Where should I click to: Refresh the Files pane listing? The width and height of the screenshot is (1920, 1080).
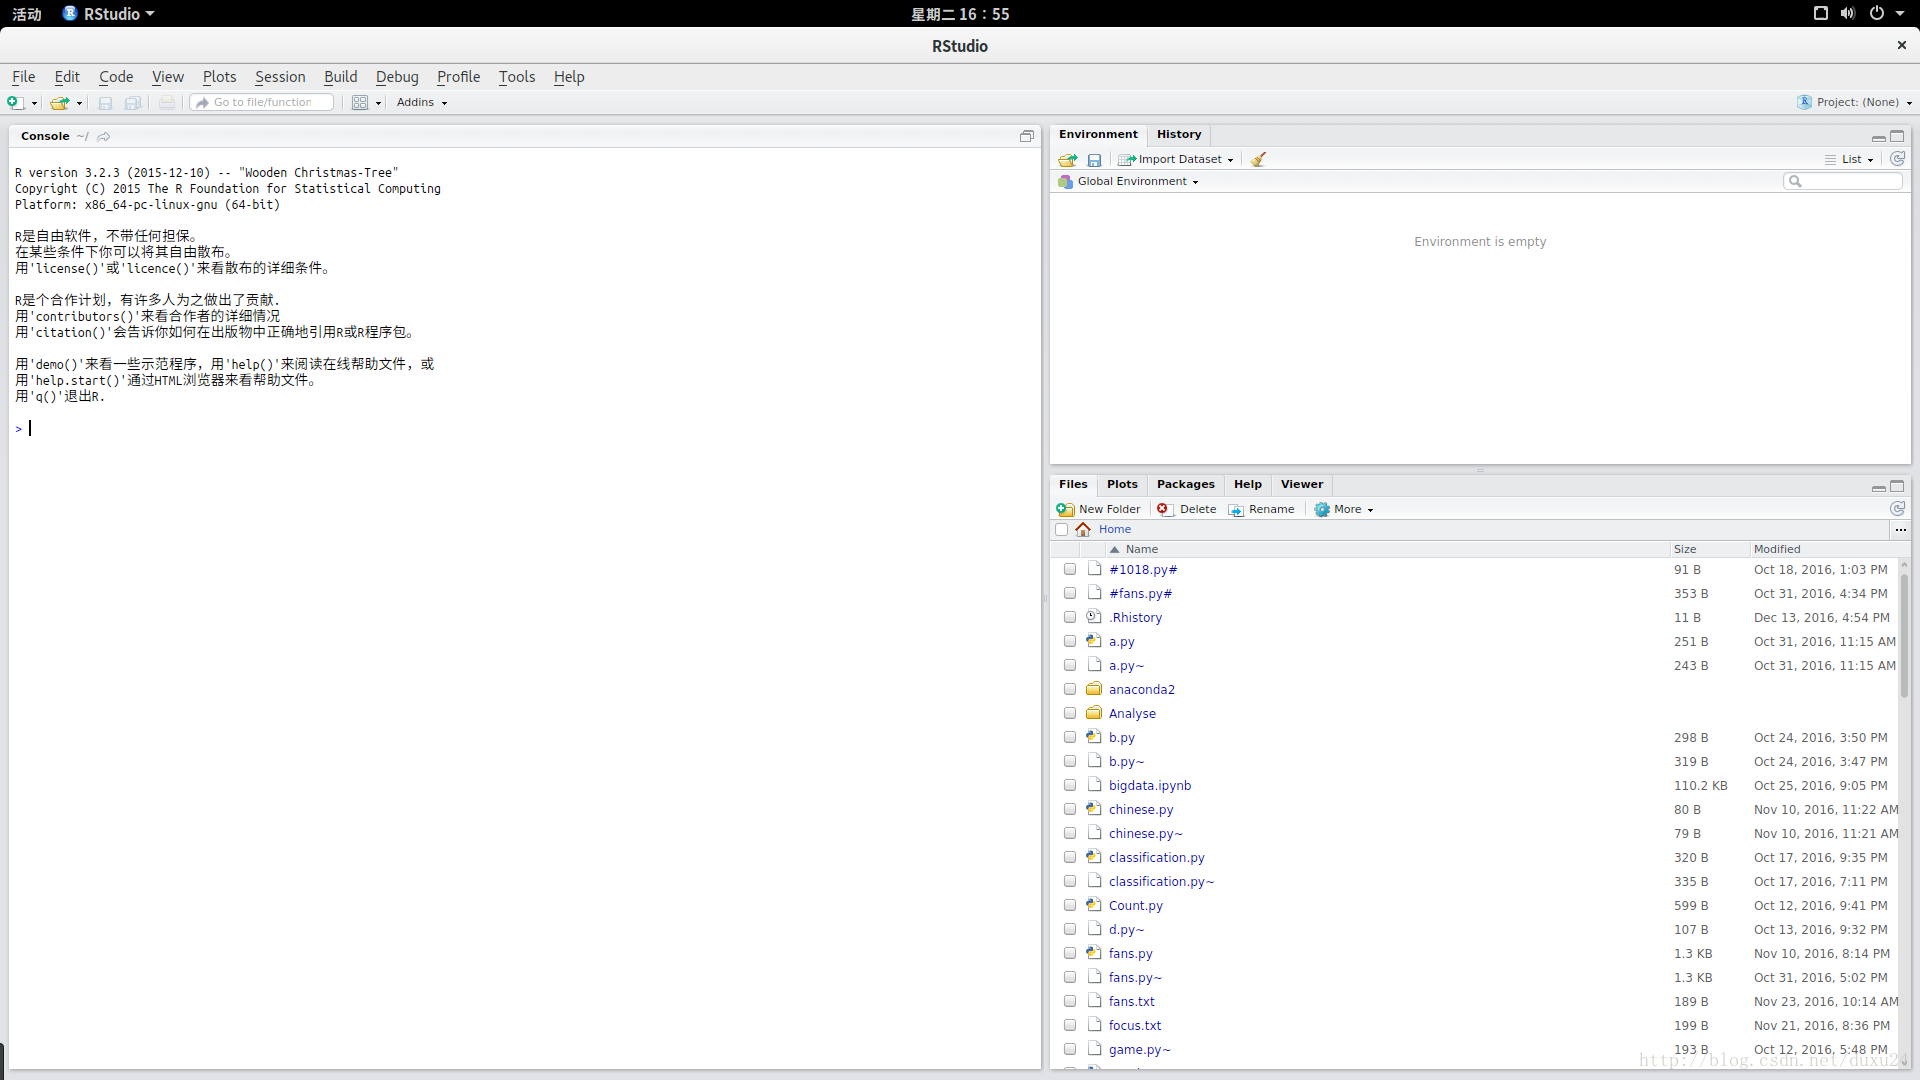tap(1897, 509)
